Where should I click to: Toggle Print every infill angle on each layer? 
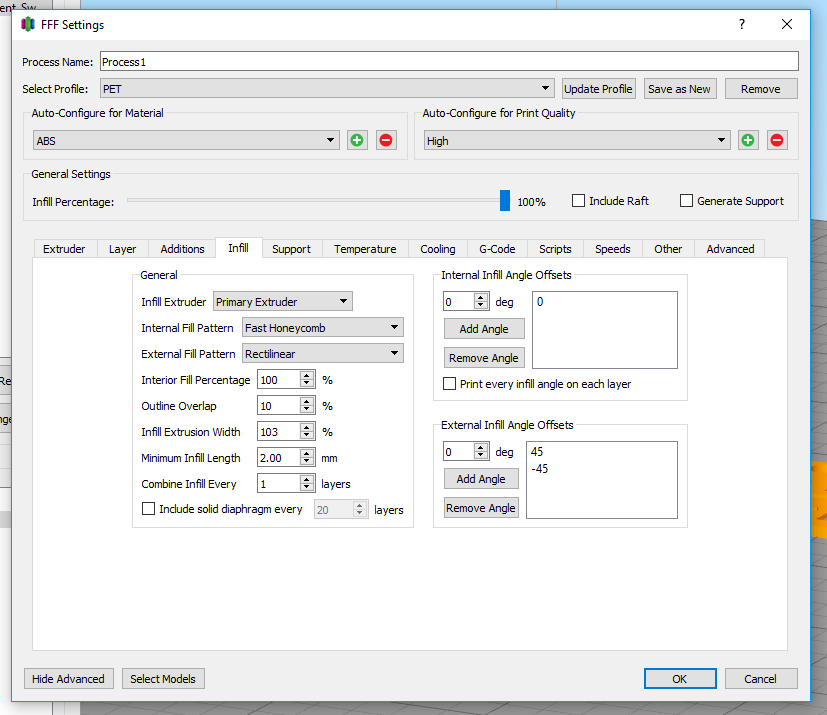click(x=449, y=384)
